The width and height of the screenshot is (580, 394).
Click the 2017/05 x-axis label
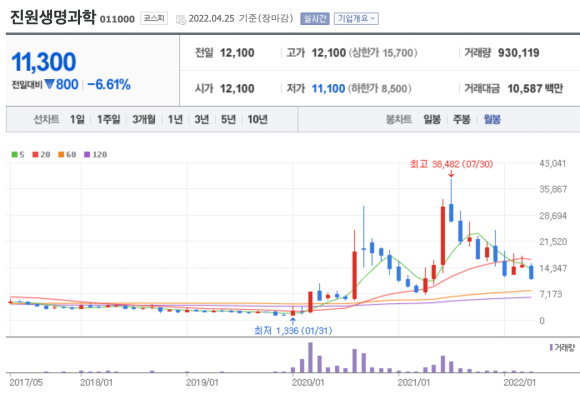(26, 382)
